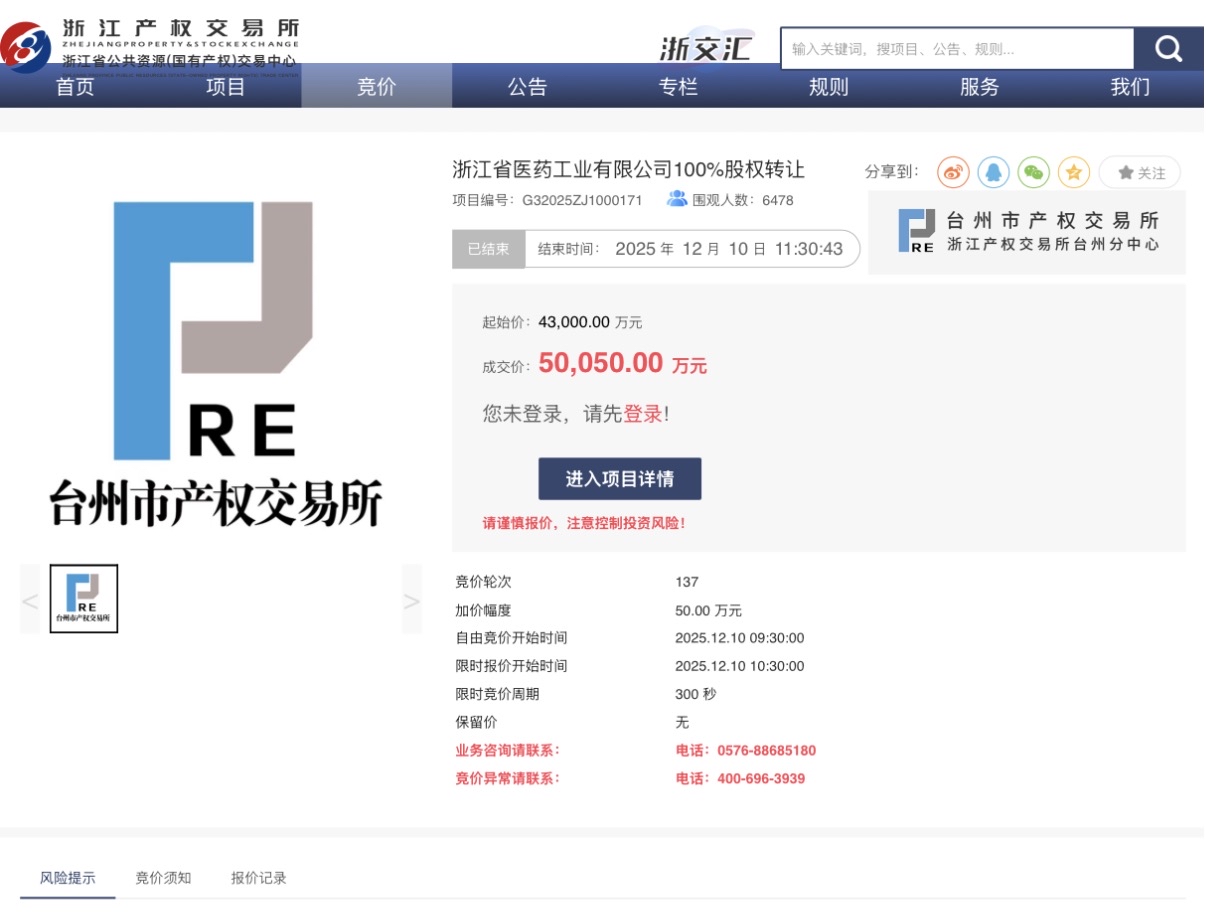This screenshot has height=920, width=1206.
Task: Click the search magnifier icon
Action: click(x=1168, y=48)
